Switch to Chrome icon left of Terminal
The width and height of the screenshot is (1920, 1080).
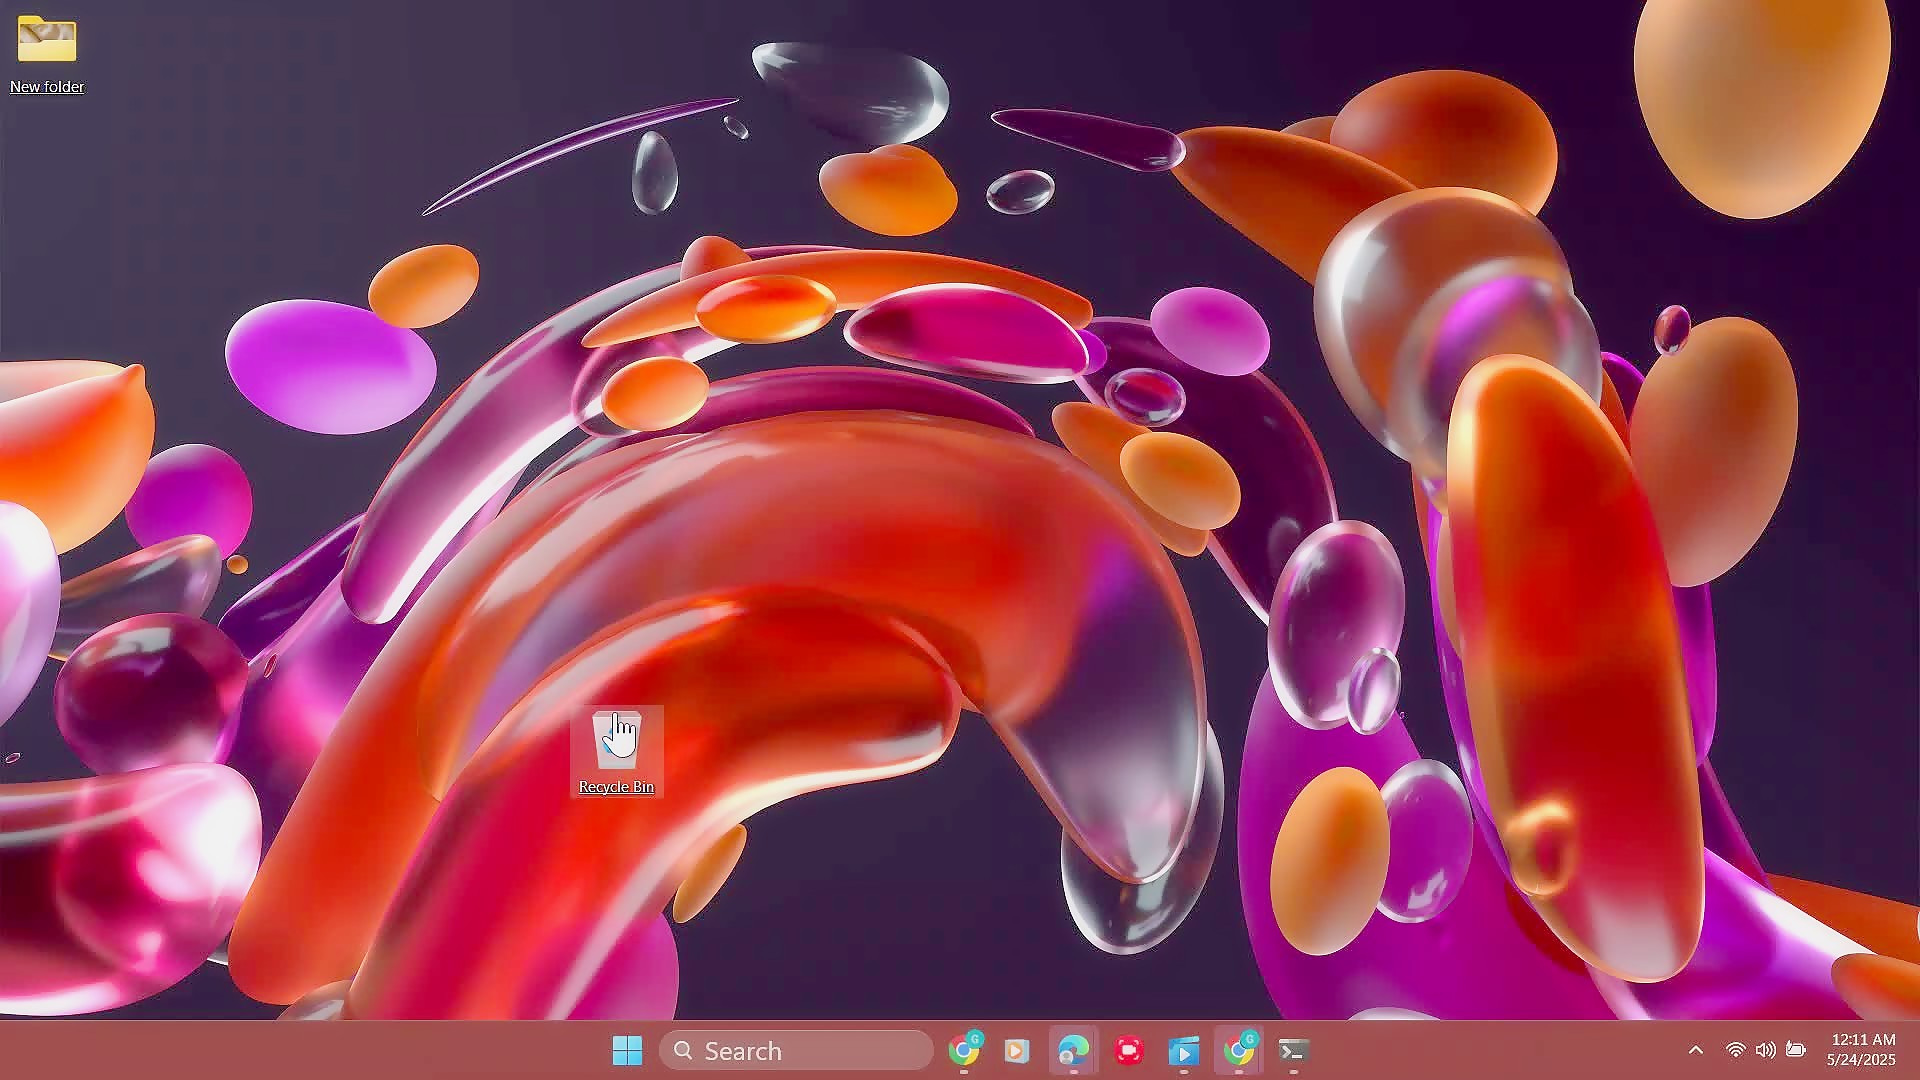1239,1050
